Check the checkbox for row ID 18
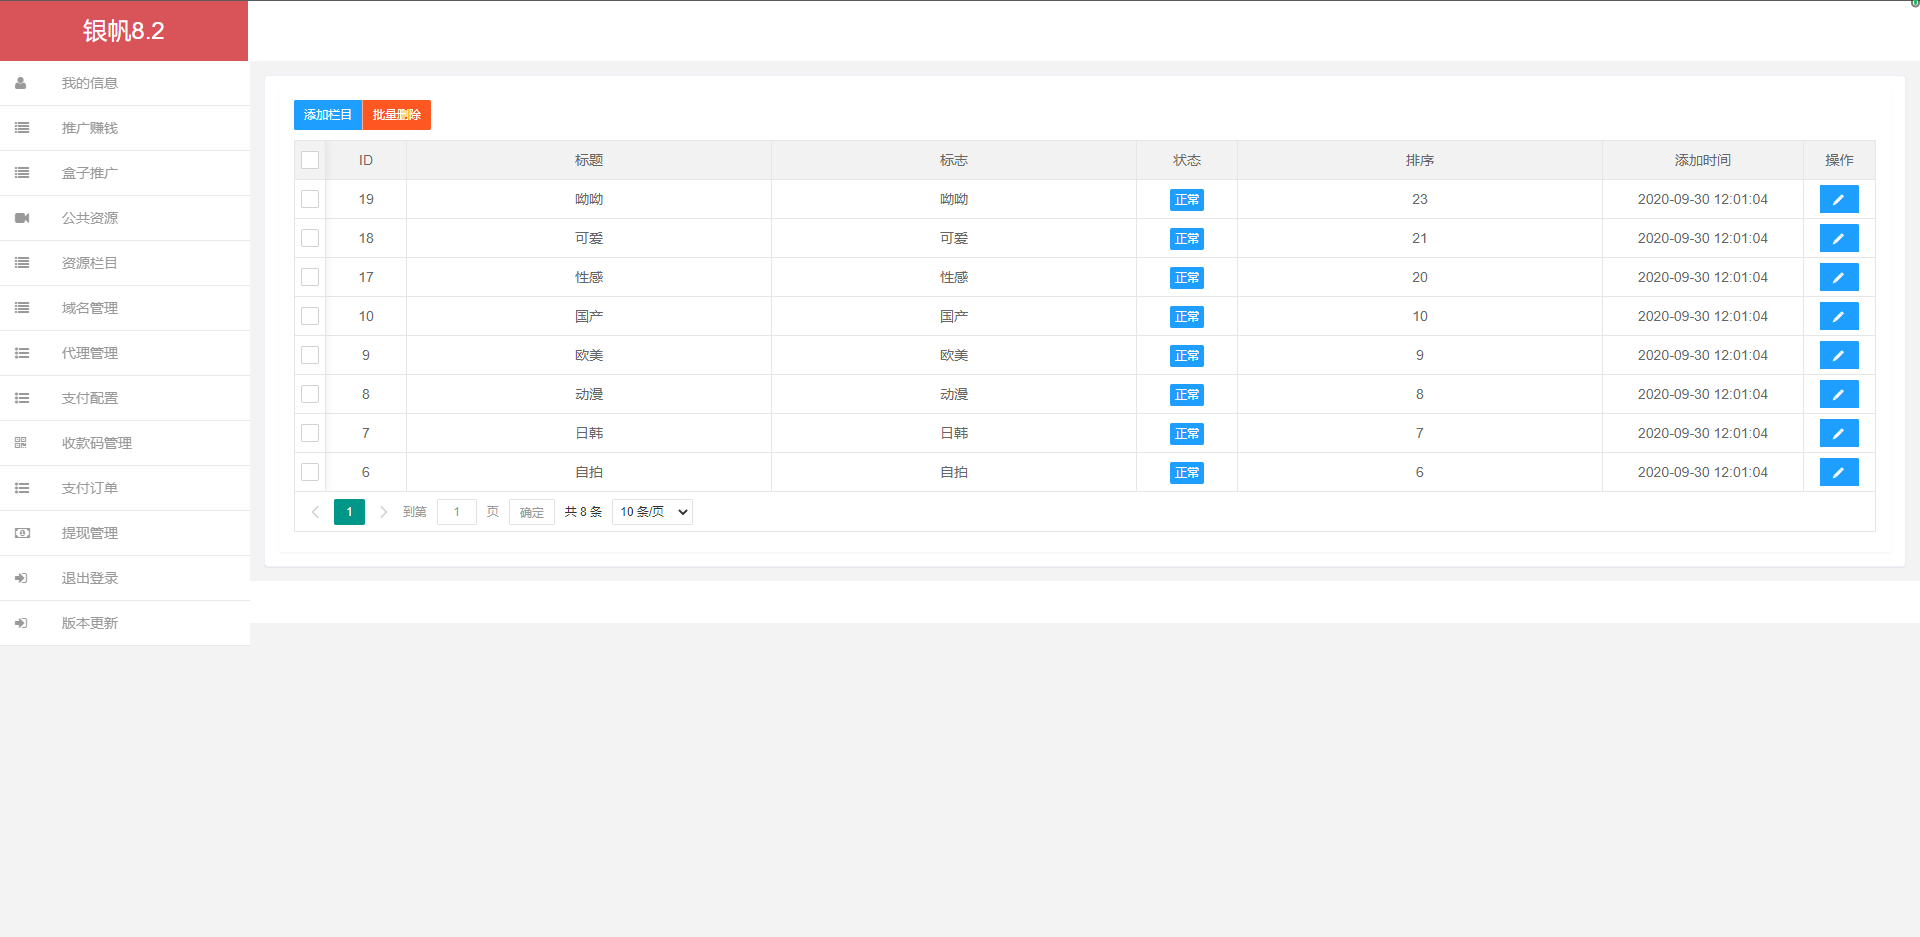1920x937 pixels. coord(310,238)
